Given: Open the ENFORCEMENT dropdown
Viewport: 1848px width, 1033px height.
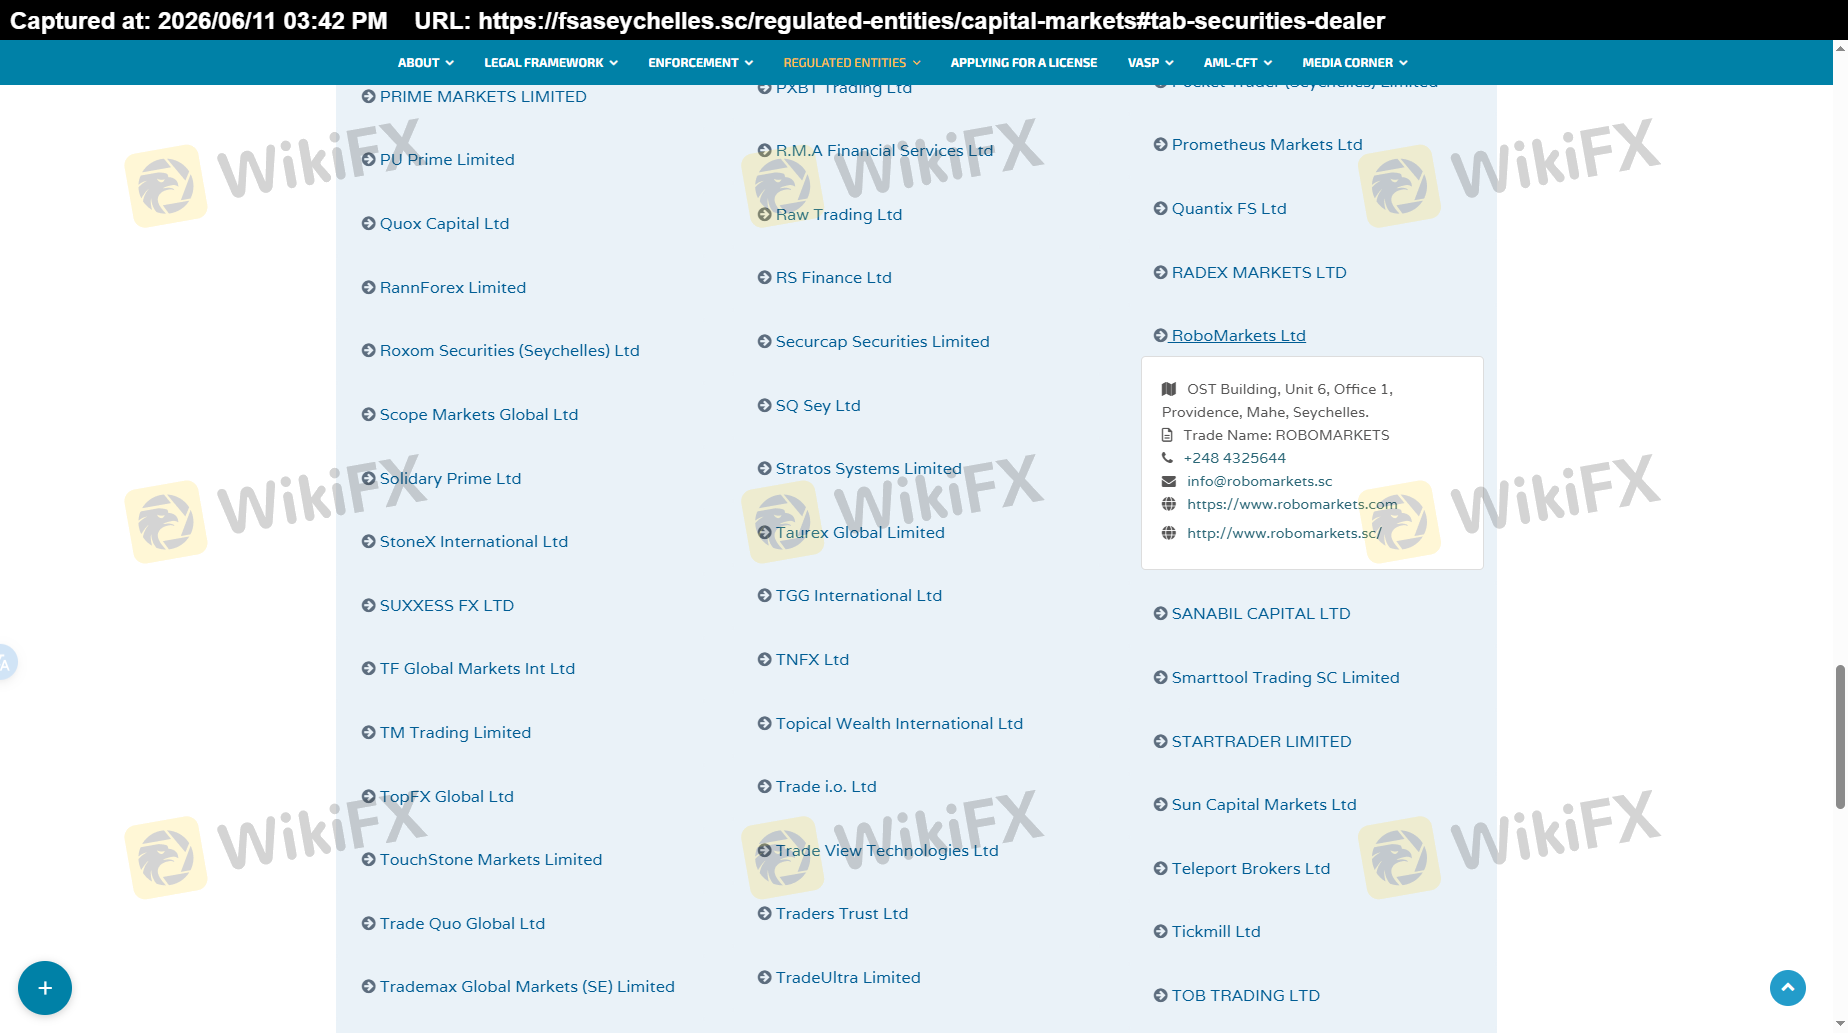Looking at the screenshot, I should click(x=700, y=63).
